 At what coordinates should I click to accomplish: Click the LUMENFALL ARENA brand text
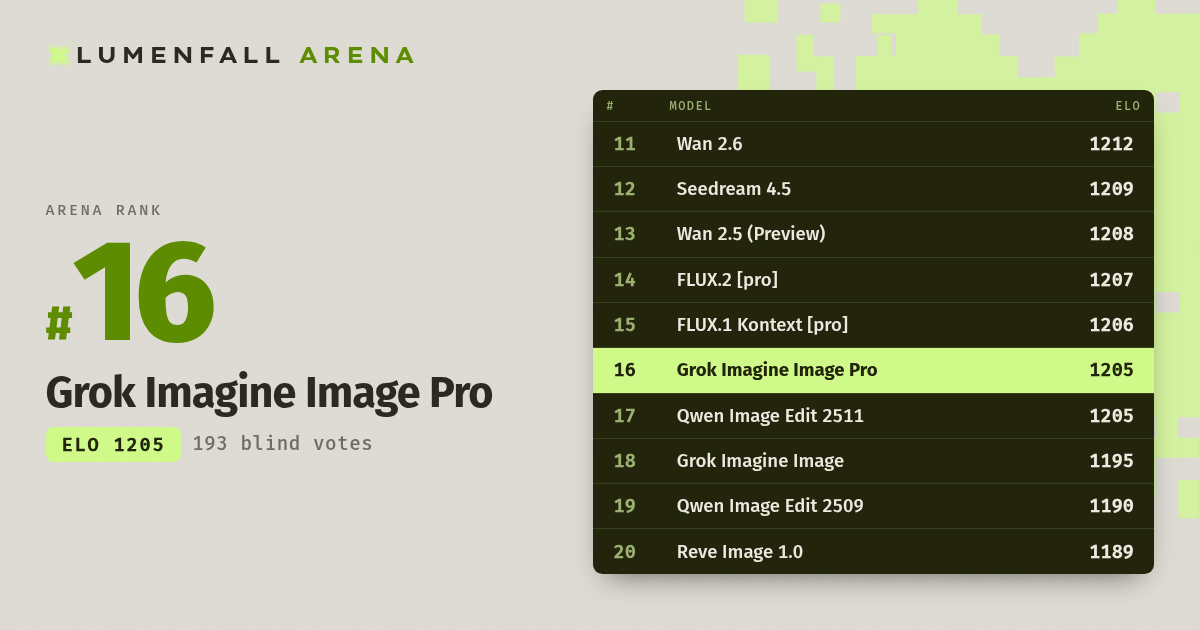pos(245,56)
